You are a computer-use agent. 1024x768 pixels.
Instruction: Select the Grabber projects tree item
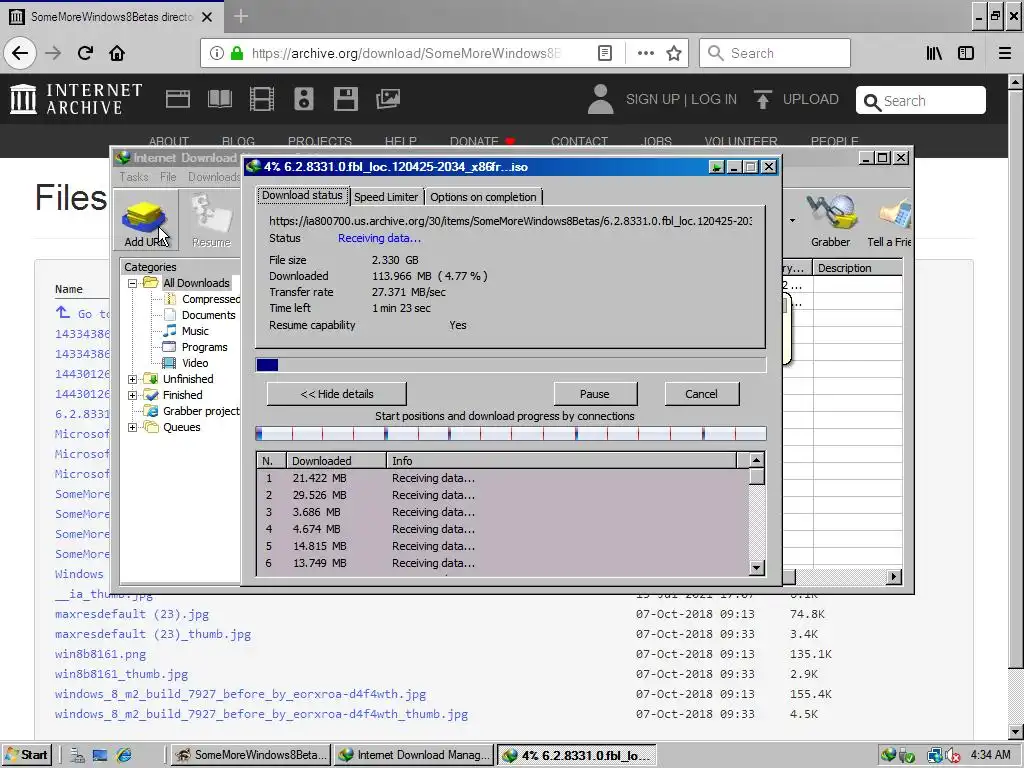point(201,411)
